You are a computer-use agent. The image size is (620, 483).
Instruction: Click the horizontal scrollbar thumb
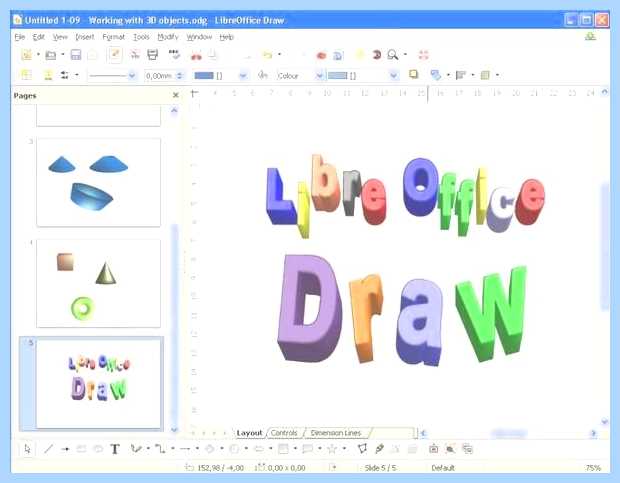click(509, 434)
